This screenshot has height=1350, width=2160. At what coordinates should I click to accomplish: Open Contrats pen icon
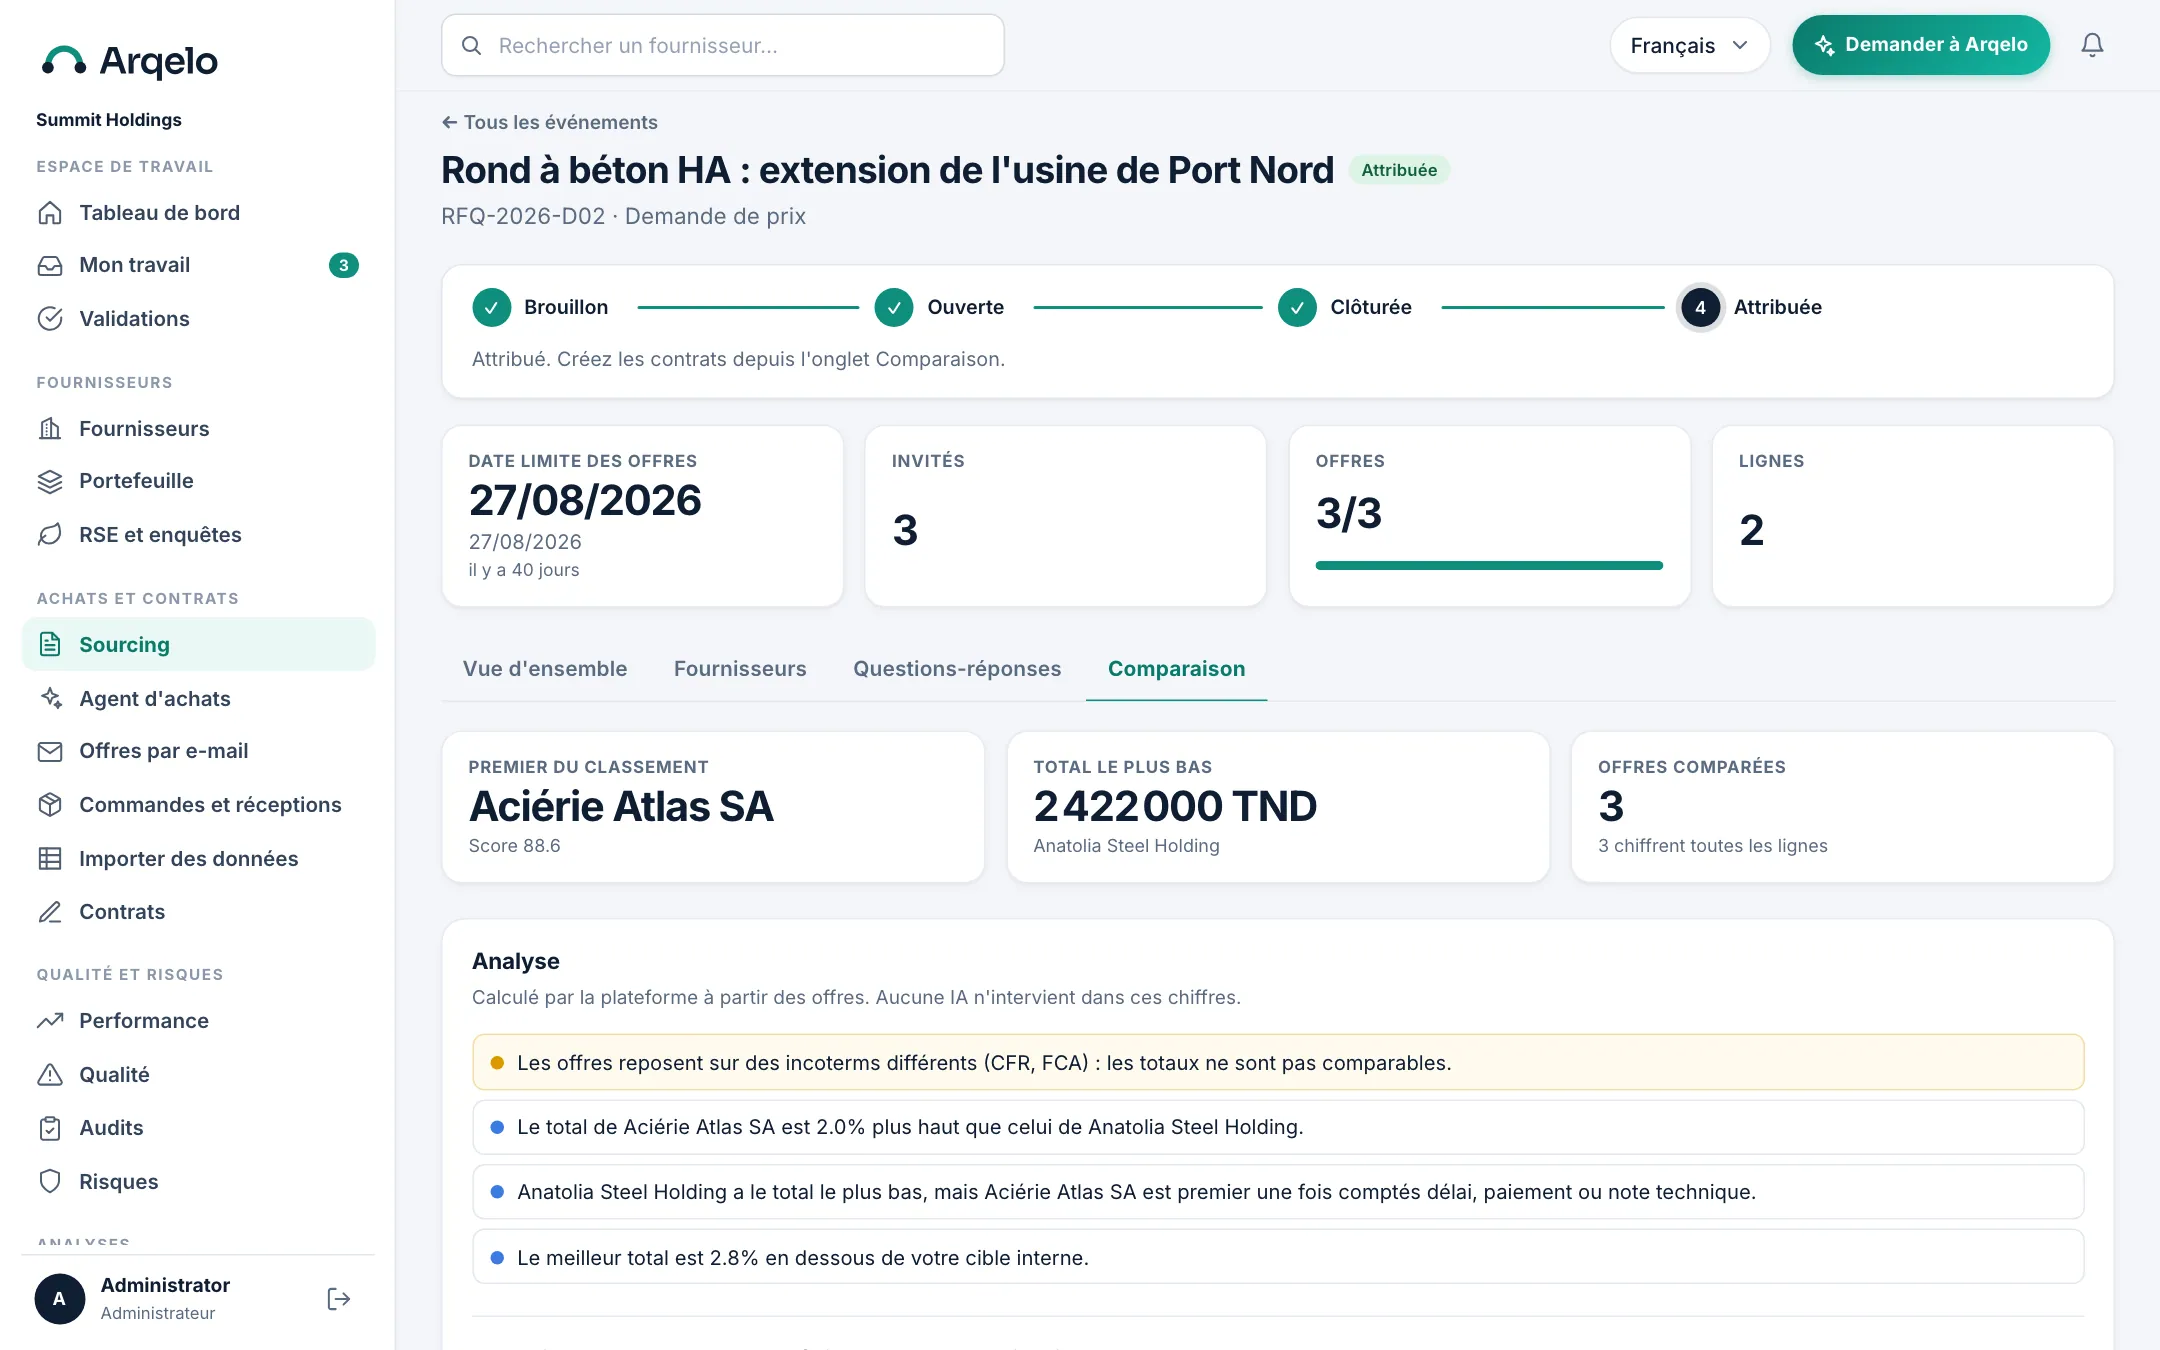(x=50, y=912)
